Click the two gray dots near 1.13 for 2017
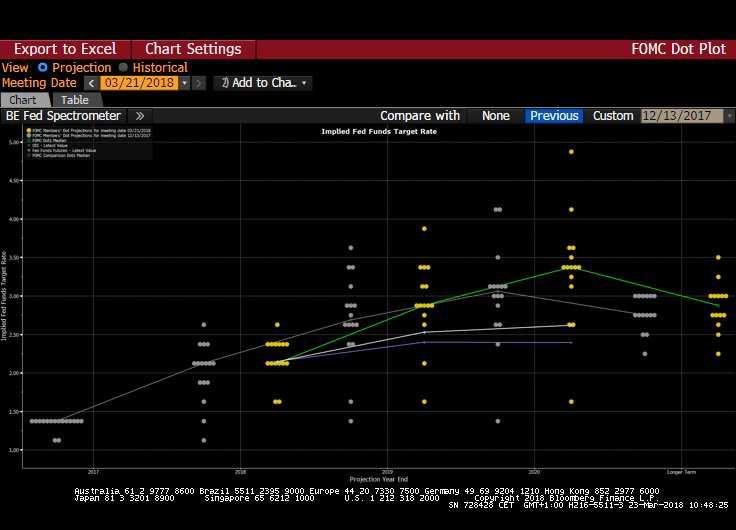Screen dimensions: 736x530 pos(57,440)
